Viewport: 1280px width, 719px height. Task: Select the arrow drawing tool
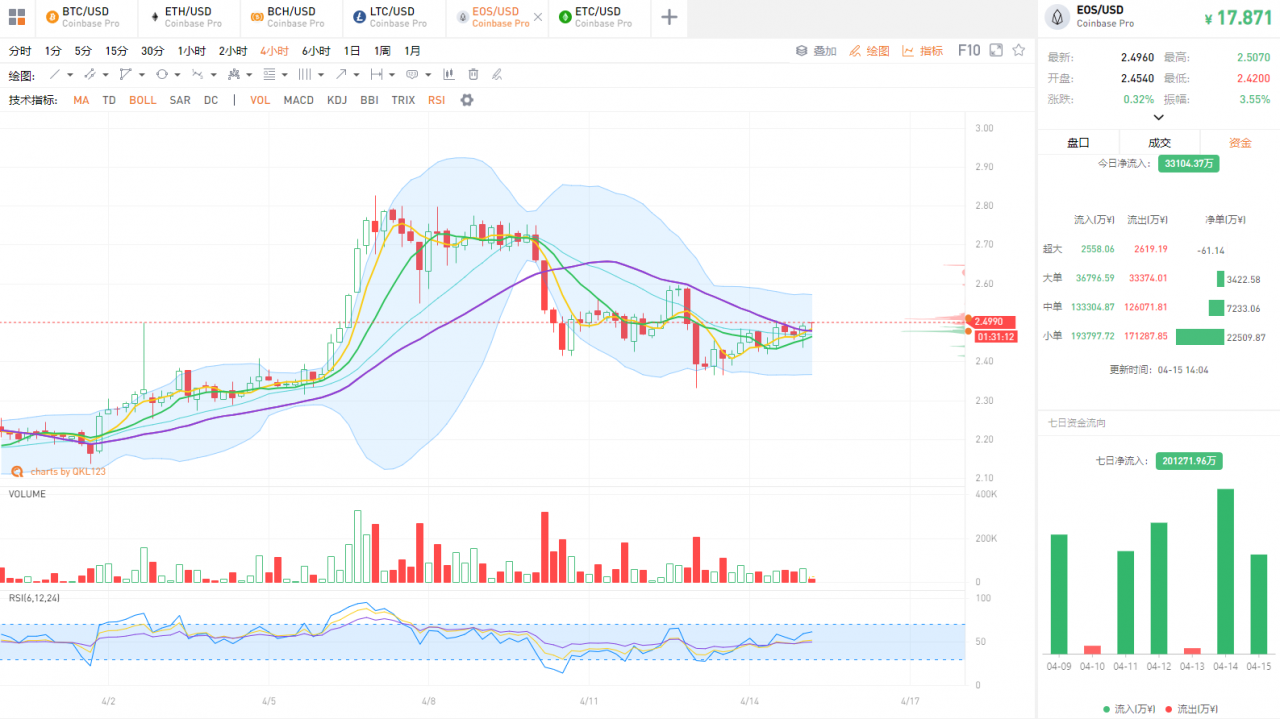[340, 74]
